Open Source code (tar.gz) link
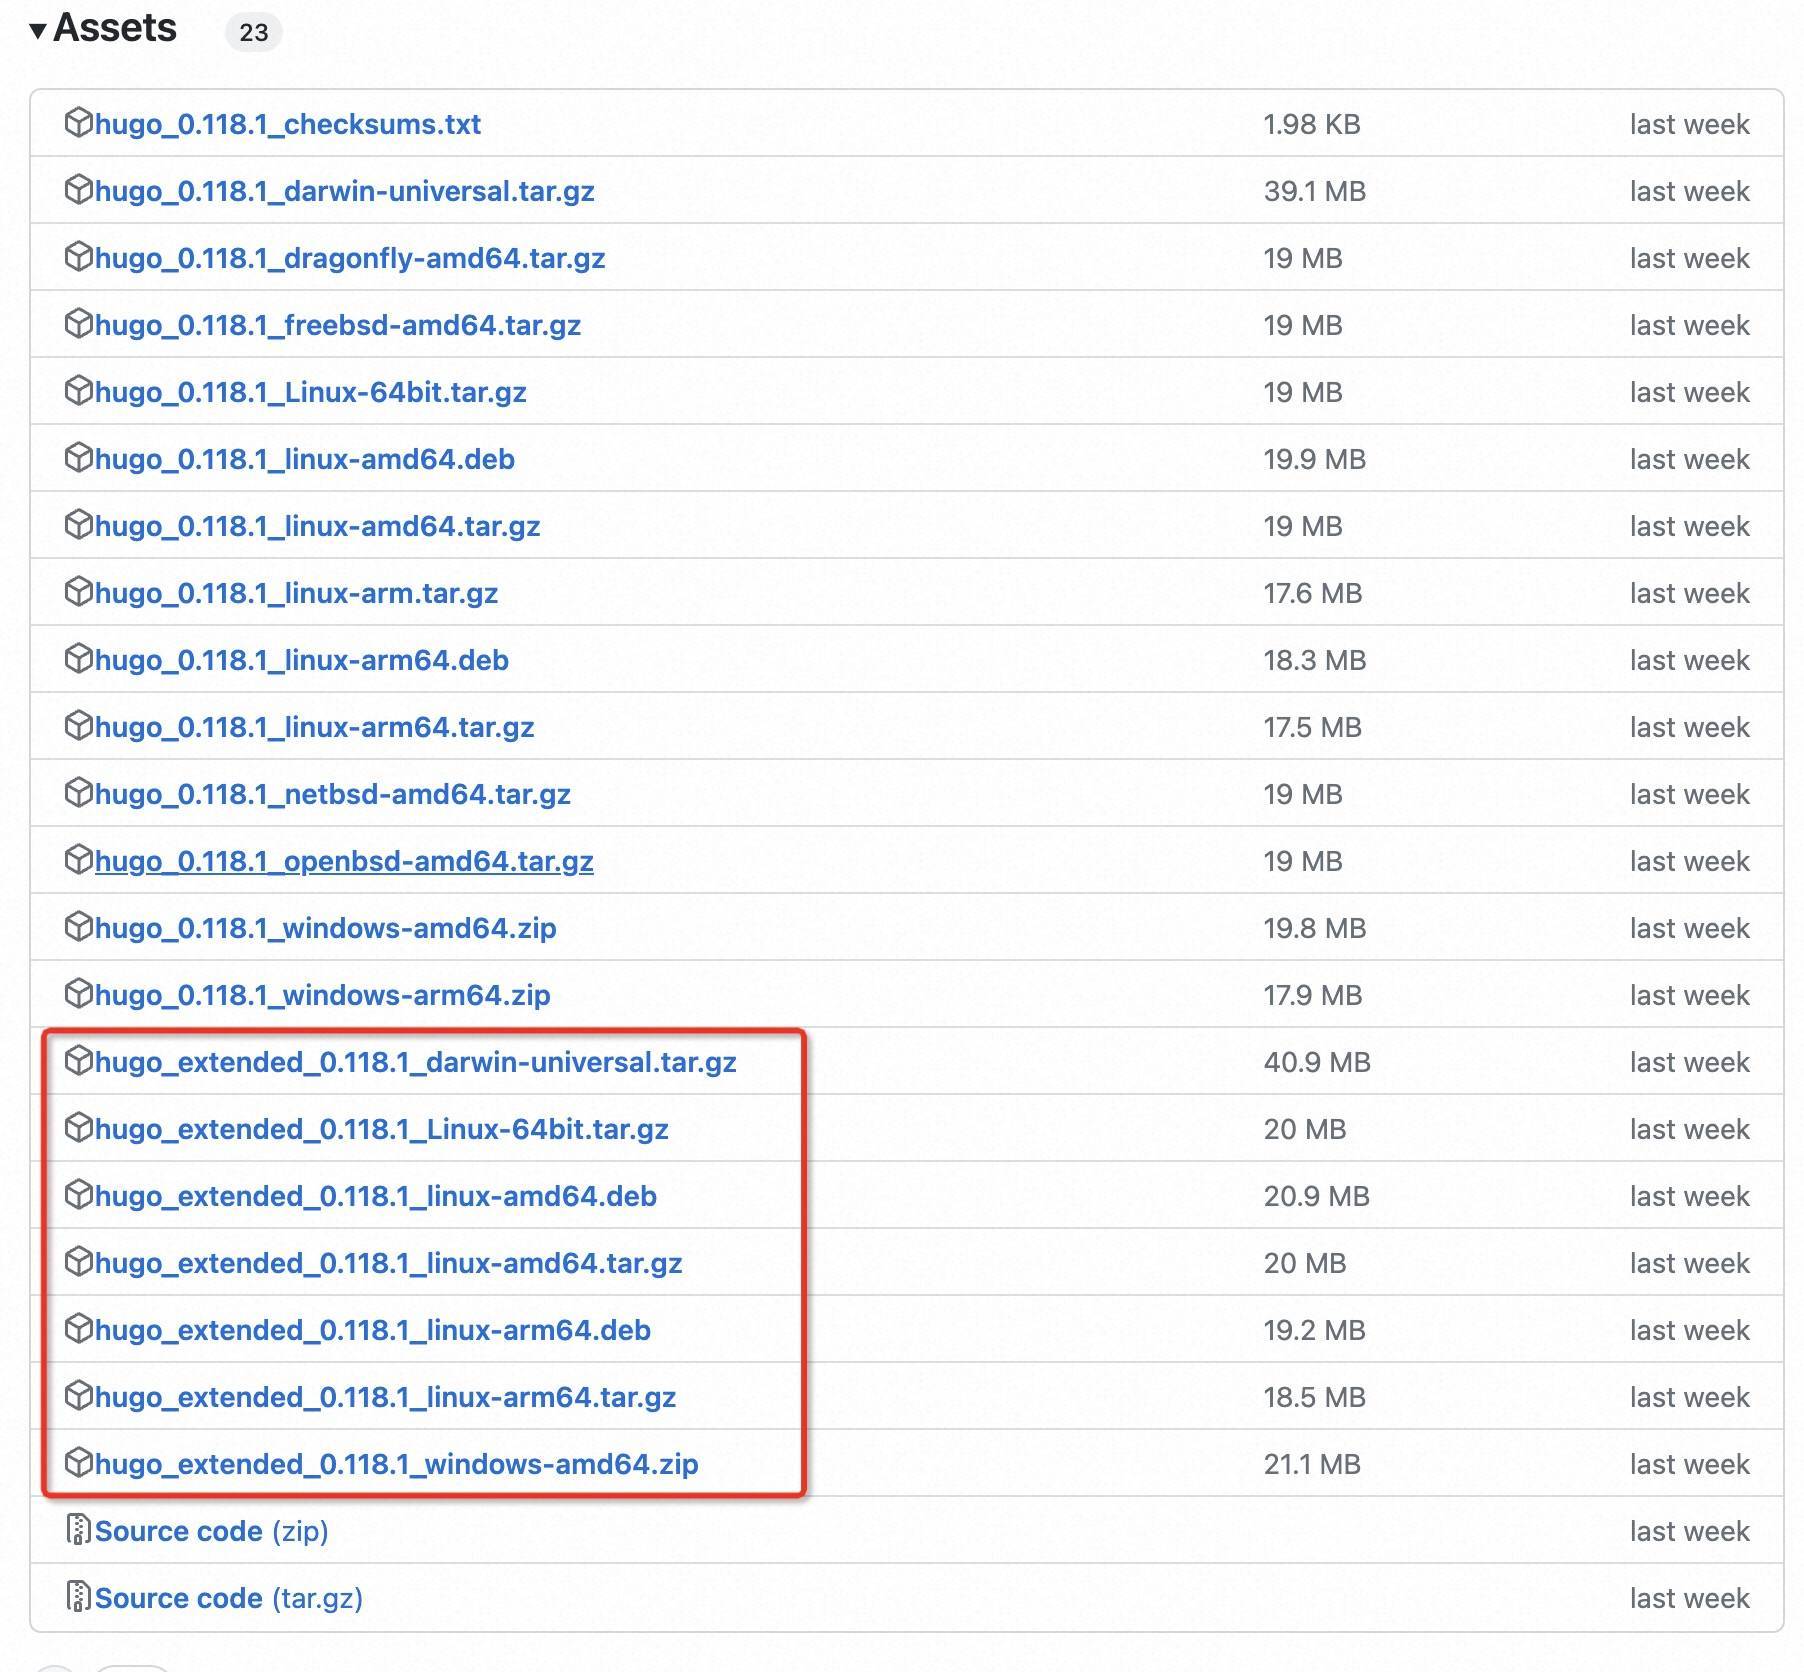 pos(228,1598)
